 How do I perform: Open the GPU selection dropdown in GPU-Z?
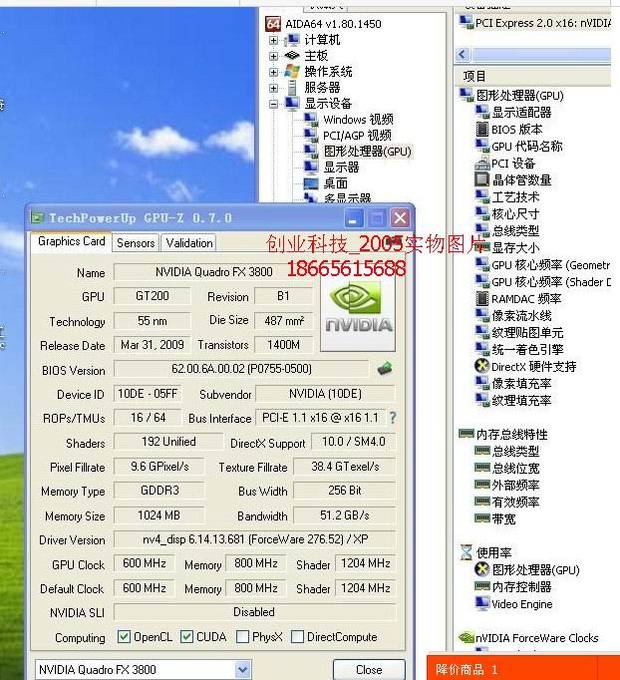tap(243, 669)
